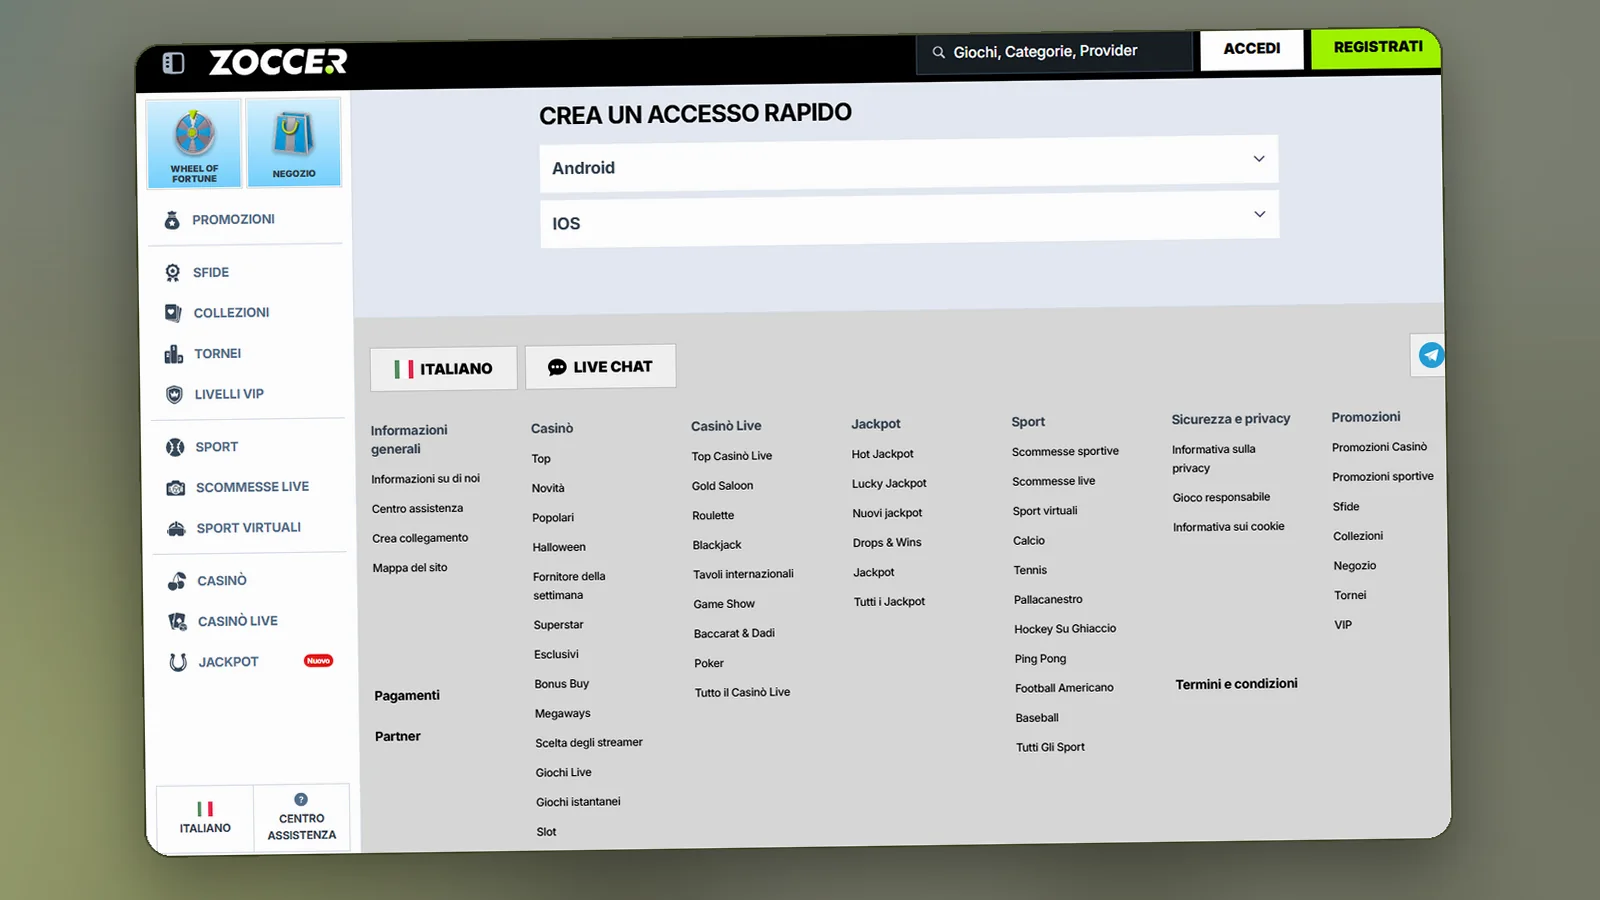Open the Scommesse sportive footer link
1600x900 pixels.
coord(1065,452)
